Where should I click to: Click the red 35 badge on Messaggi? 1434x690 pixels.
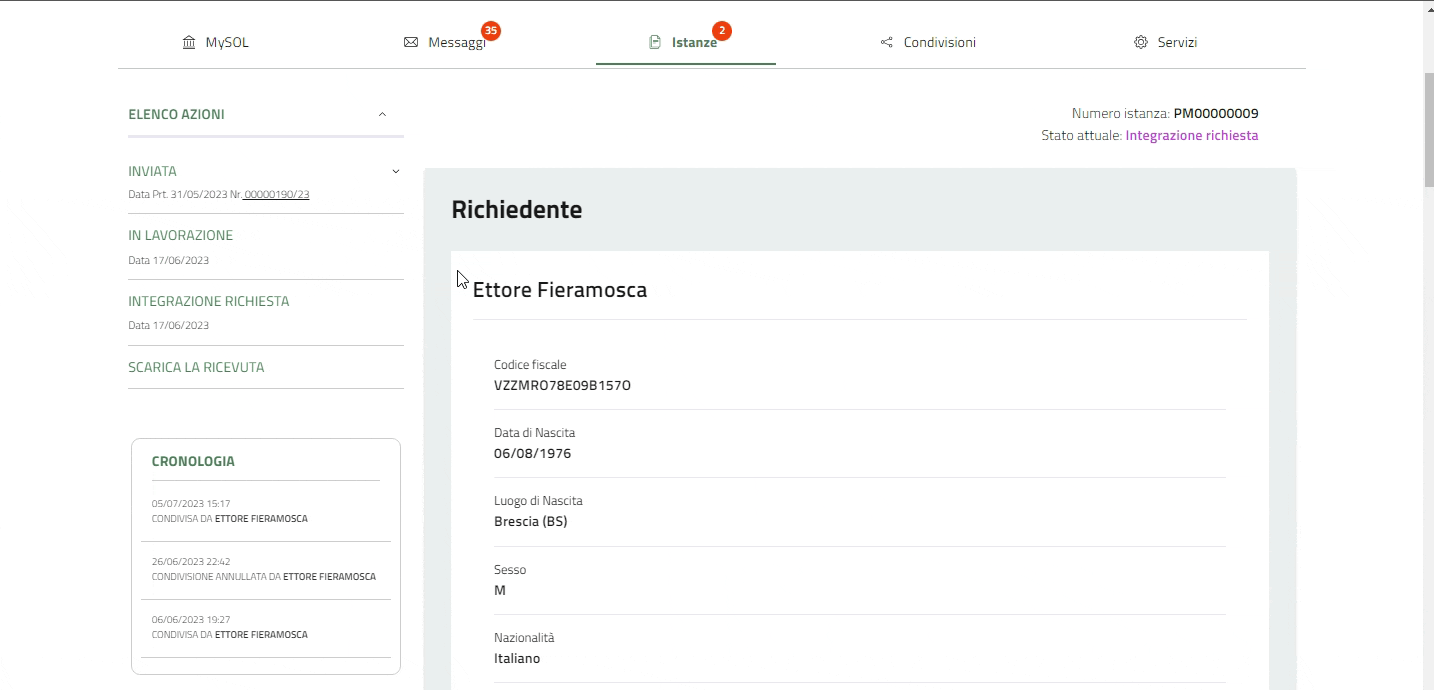pyautogui.click(x=490, y=31)
